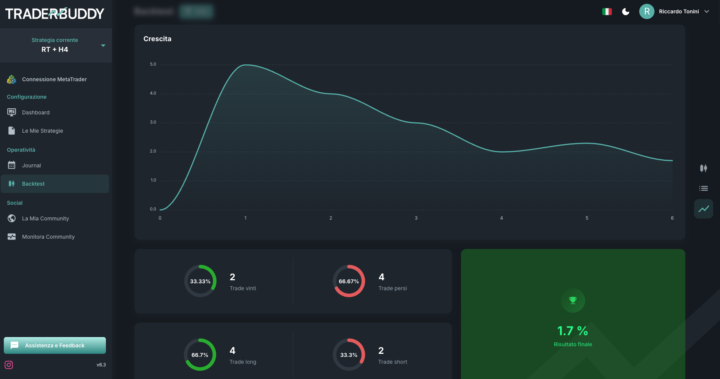720x379 pixels.
Task: Click the Social section header
Action: pos(15,203)
